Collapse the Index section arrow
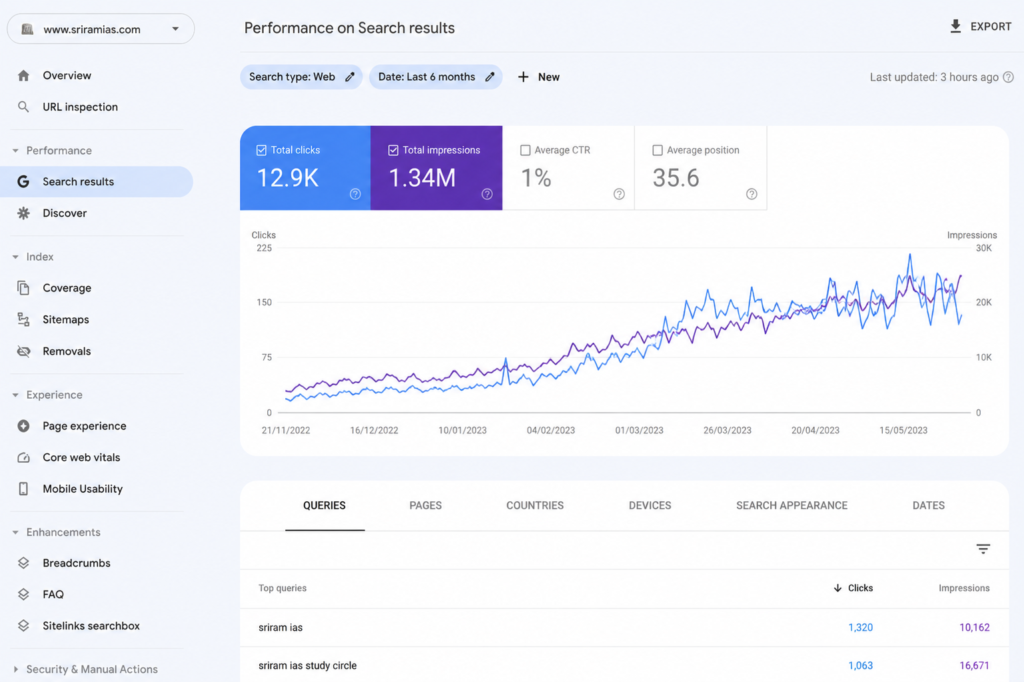This screenshot has height=682, width=1024. (x=15, y=257)
